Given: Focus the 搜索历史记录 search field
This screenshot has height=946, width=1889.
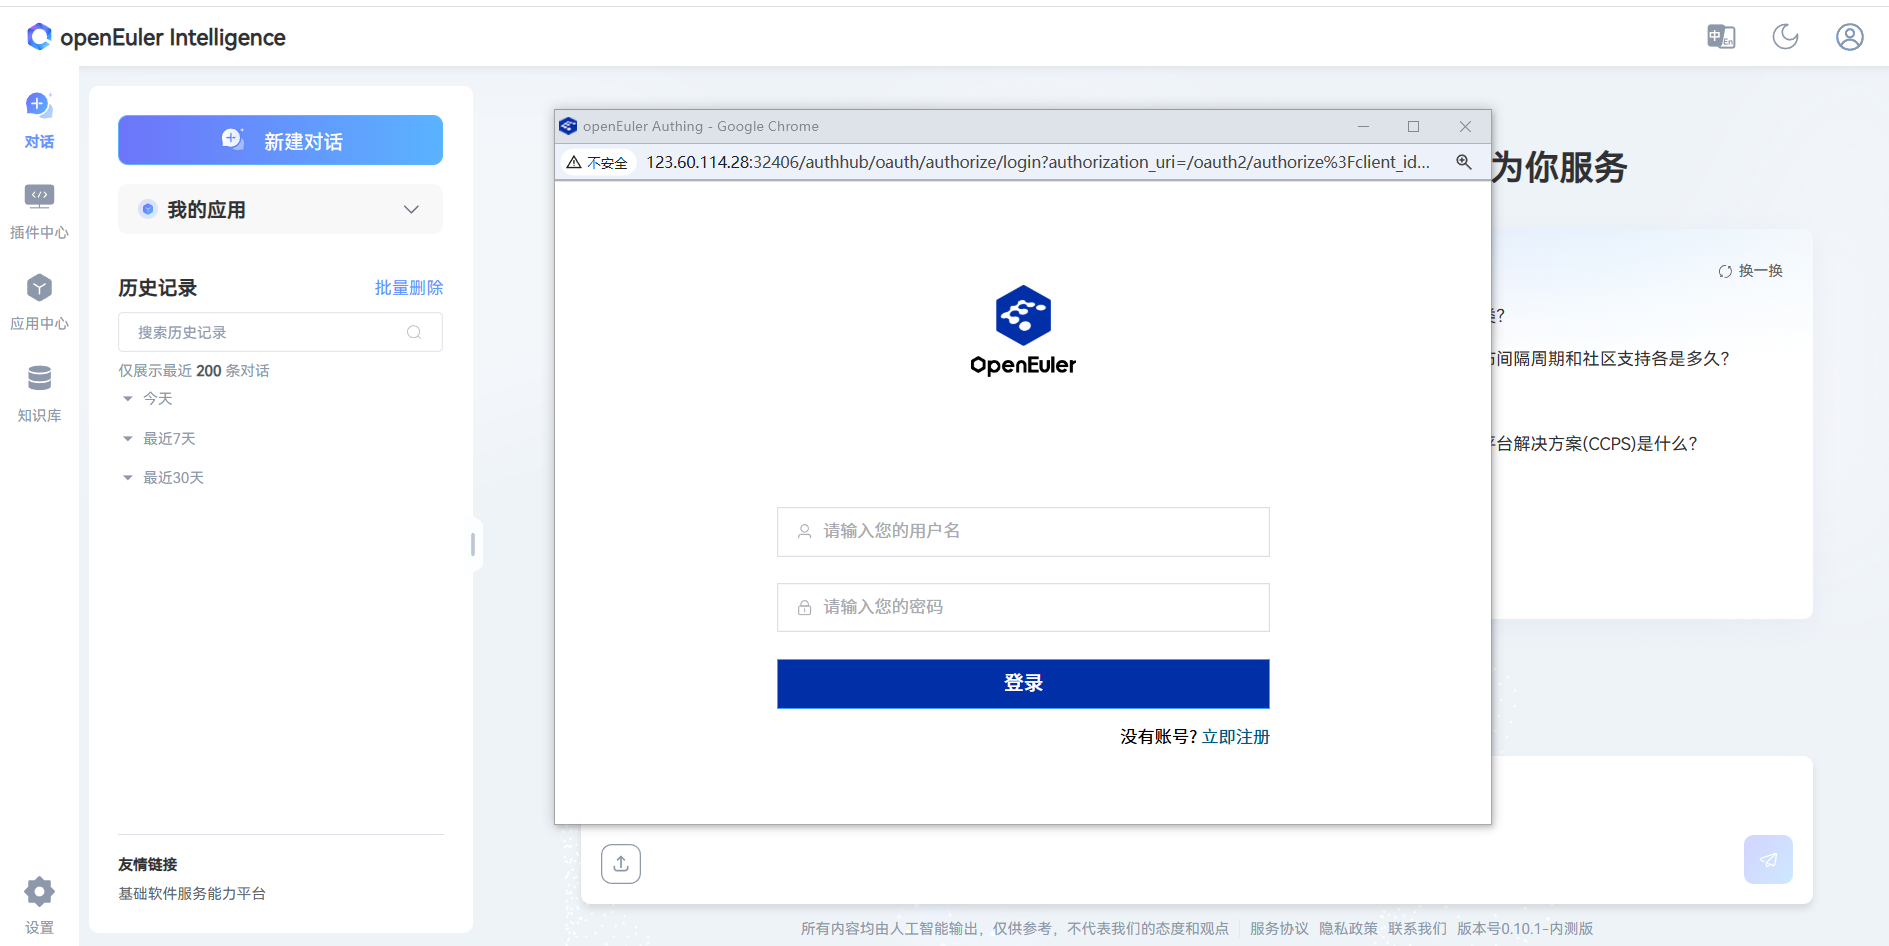Looking at the screenshot, I should [280, 332].
